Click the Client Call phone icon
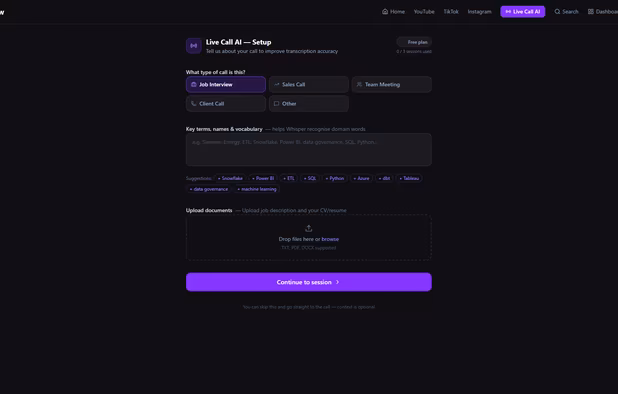The image size is (618, 394). coord(194,104)
